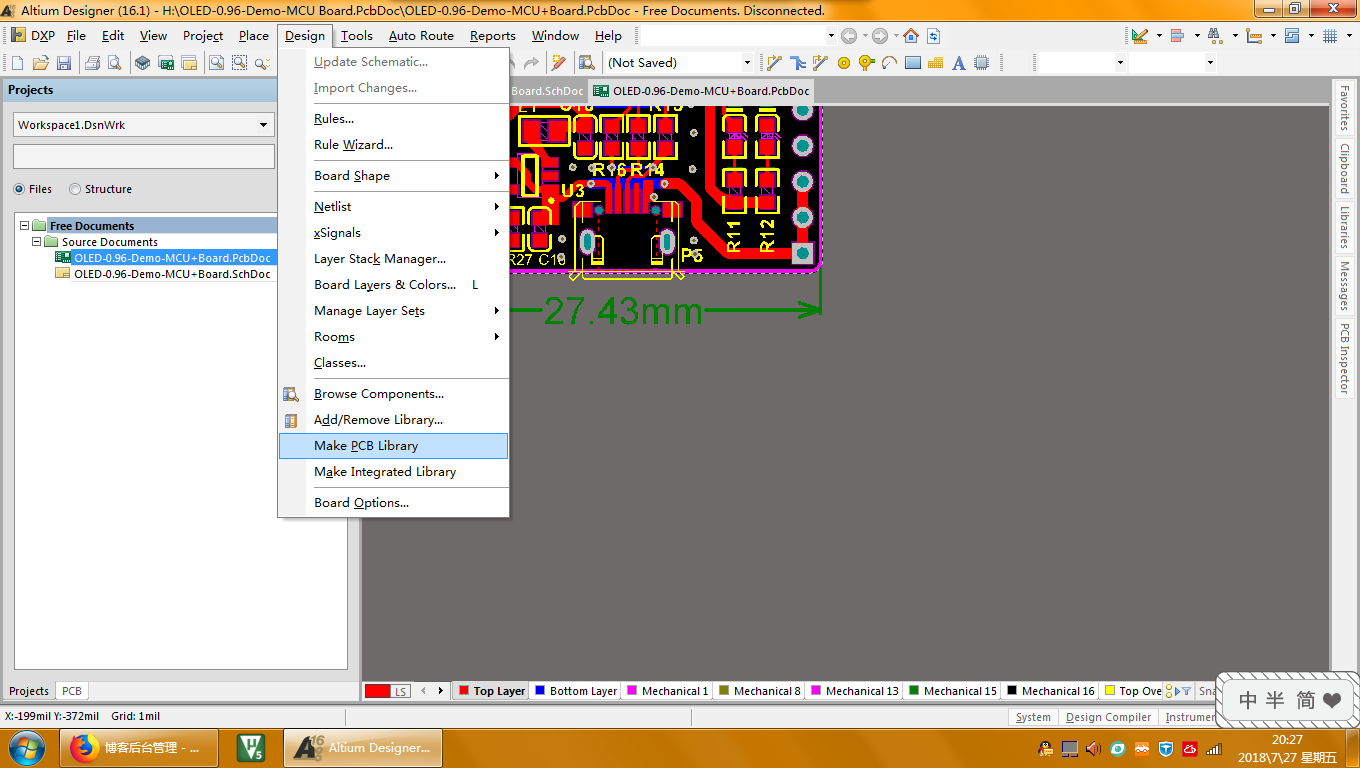Open the DXP system menu
Image resolution: width=1360 pixels, height=768 pixels.
point(33,36)
